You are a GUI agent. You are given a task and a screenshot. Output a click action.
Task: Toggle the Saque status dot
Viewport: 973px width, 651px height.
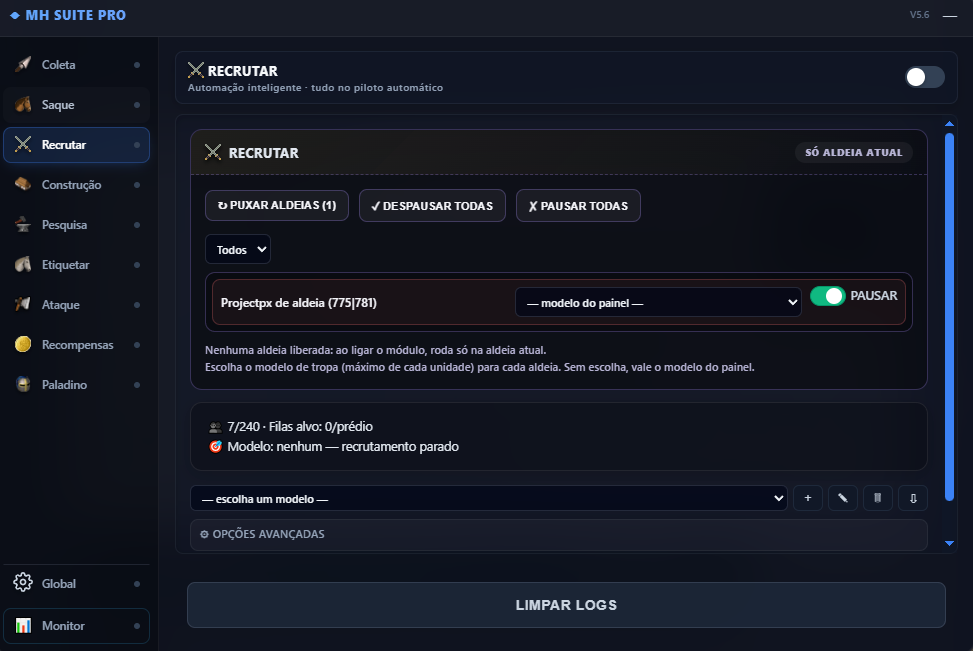coord(137,105)
